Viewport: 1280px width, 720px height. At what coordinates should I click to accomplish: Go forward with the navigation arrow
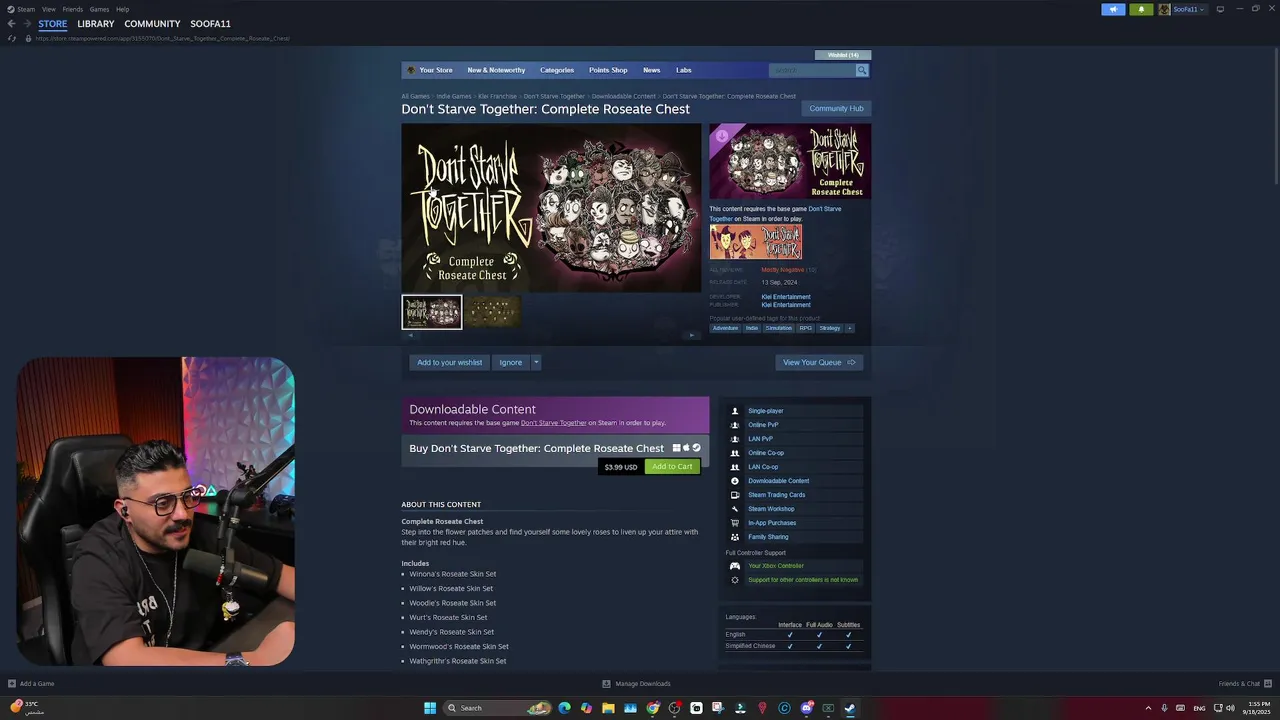click(x=27, y=24)
